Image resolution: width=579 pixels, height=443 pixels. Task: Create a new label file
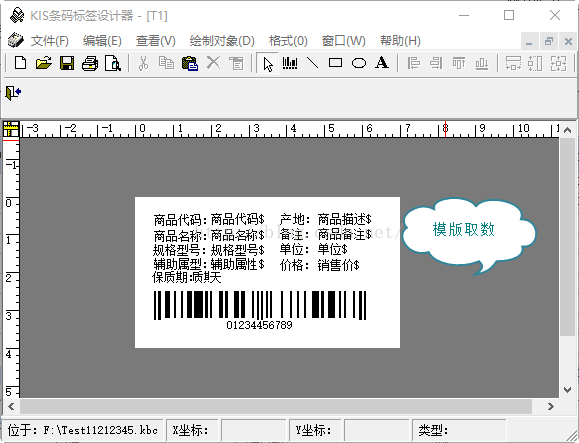click(21, 63)
